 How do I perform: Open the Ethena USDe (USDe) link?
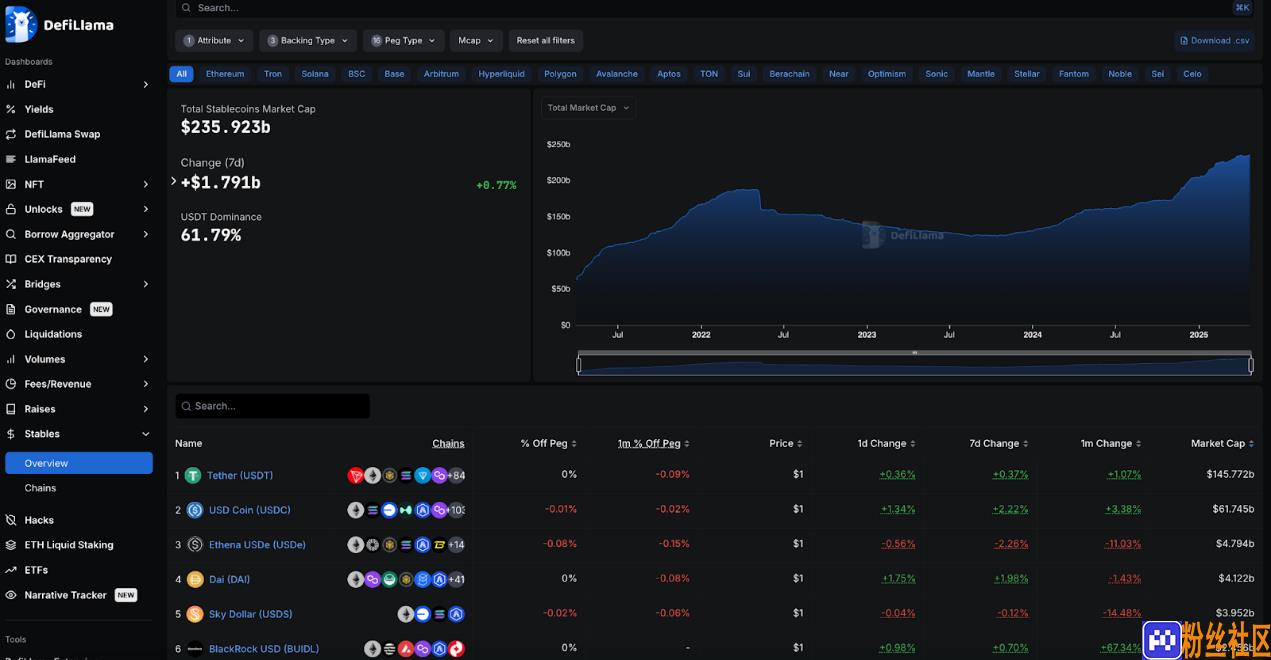pyautogui.click(x=257, y=545)
